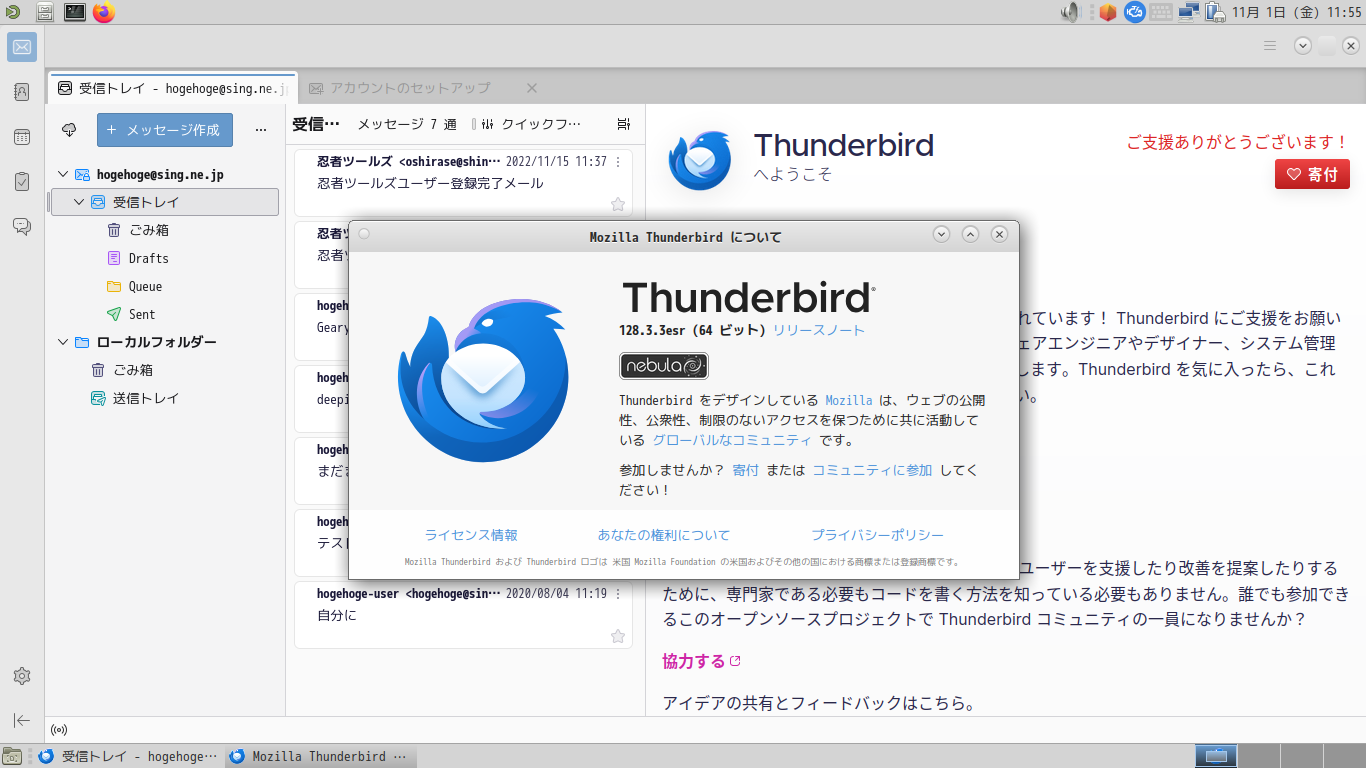Viewport: 1366px width, 768px height.
Task: Select the Drafts folder
Action: (x=165, y=258)
